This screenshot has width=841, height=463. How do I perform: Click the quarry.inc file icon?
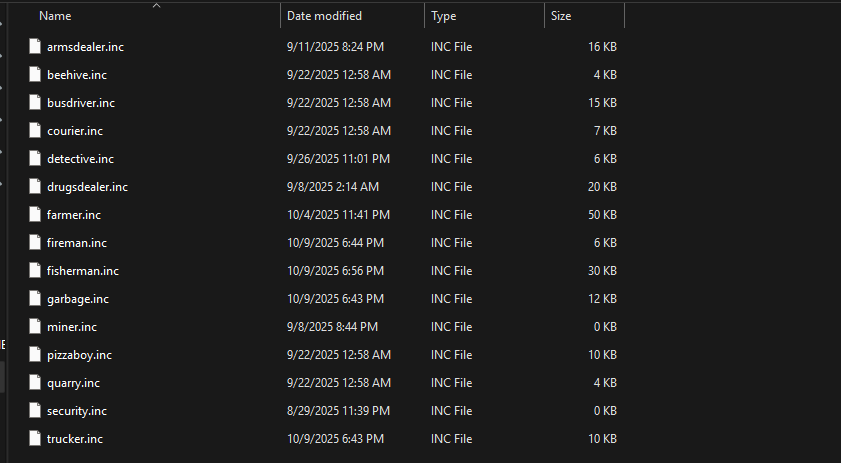[35, 383]
